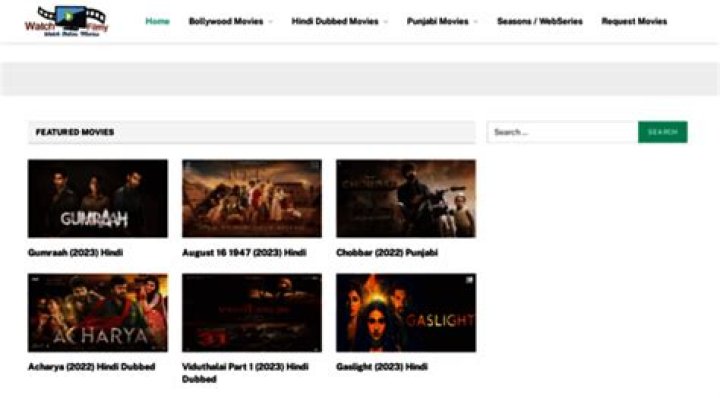Open the Chobbar movie poster thumbnail
Viewport: 720px width, 398px height.
pyautogui.click(x=406, y=198)
